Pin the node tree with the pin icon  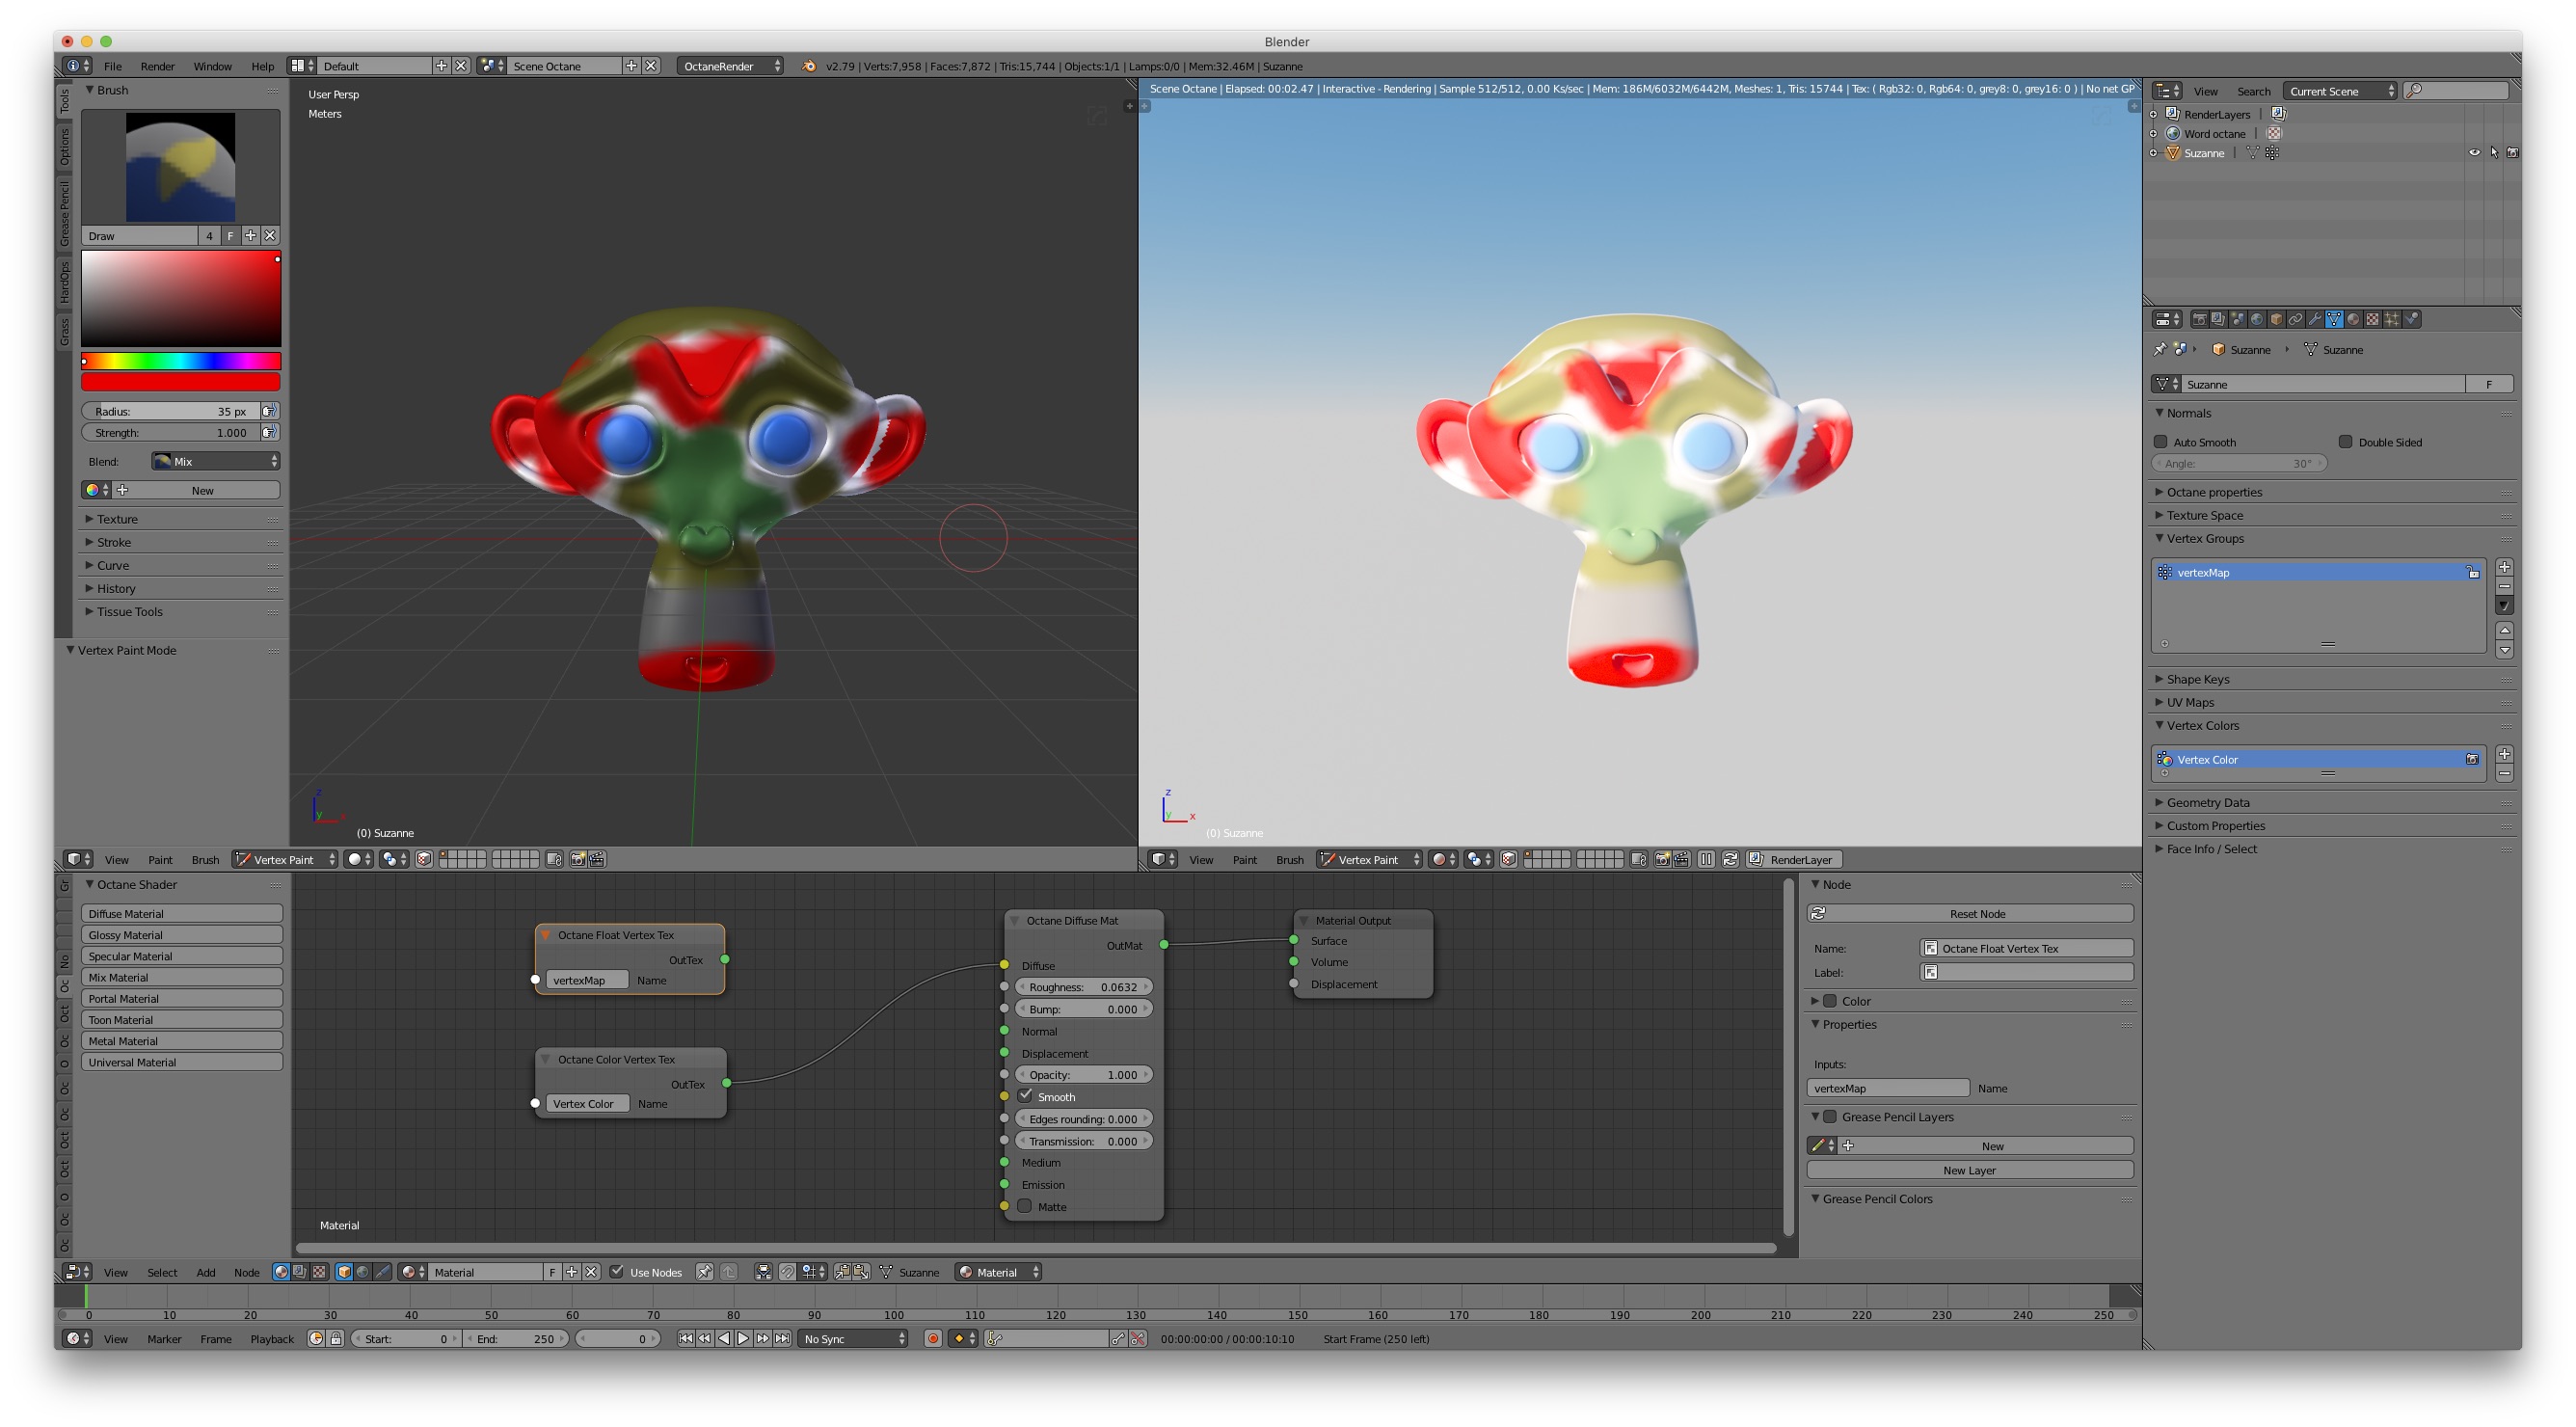[x=704, y=1272]
